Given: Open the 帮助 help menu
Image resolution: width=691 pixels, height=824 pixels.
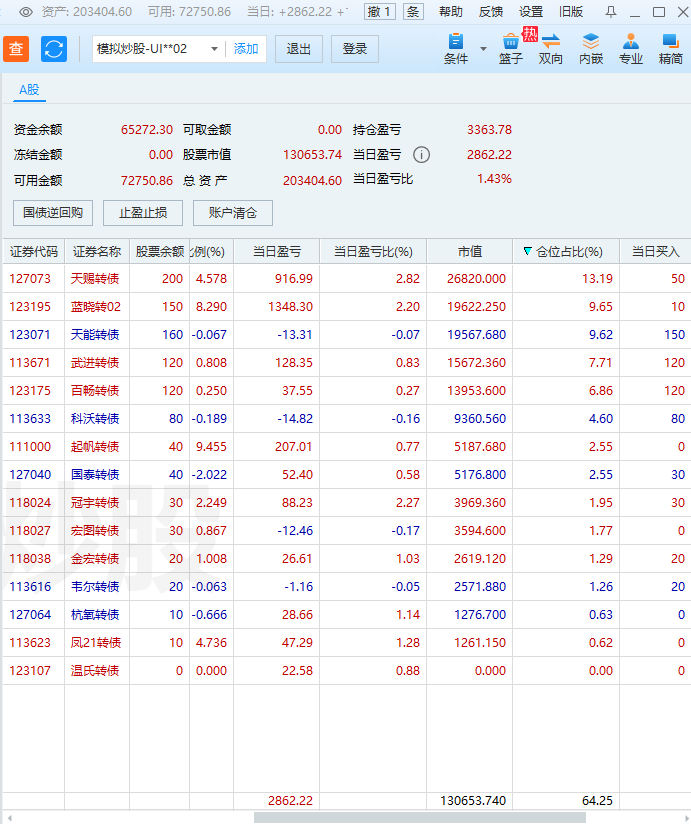Looking at the screenshot, I should 451,12.
